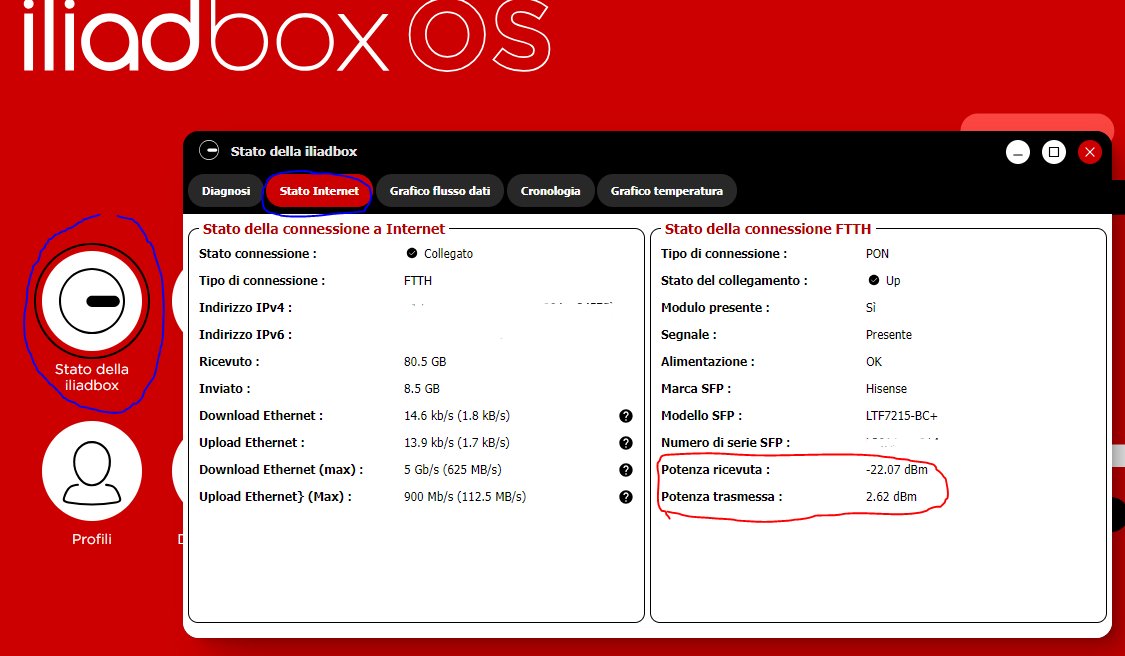Click help icon beside Upload Ethernet row
The width and height of the screenshot is (1125, 656).
(x=626, y=443)
